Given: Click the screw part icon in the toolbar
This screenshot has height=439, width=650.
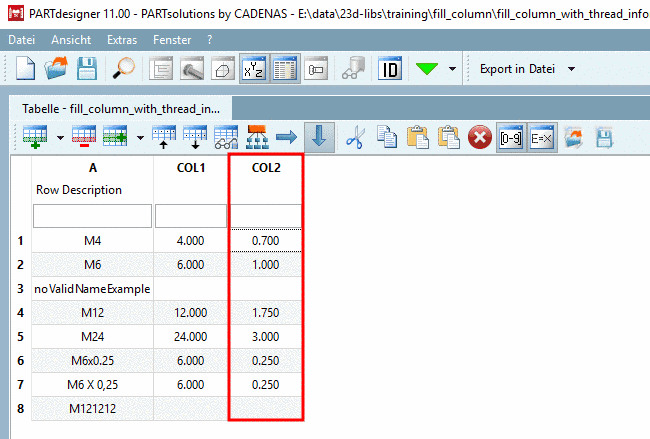Looking at the screenshot, I should pos(192,68).
